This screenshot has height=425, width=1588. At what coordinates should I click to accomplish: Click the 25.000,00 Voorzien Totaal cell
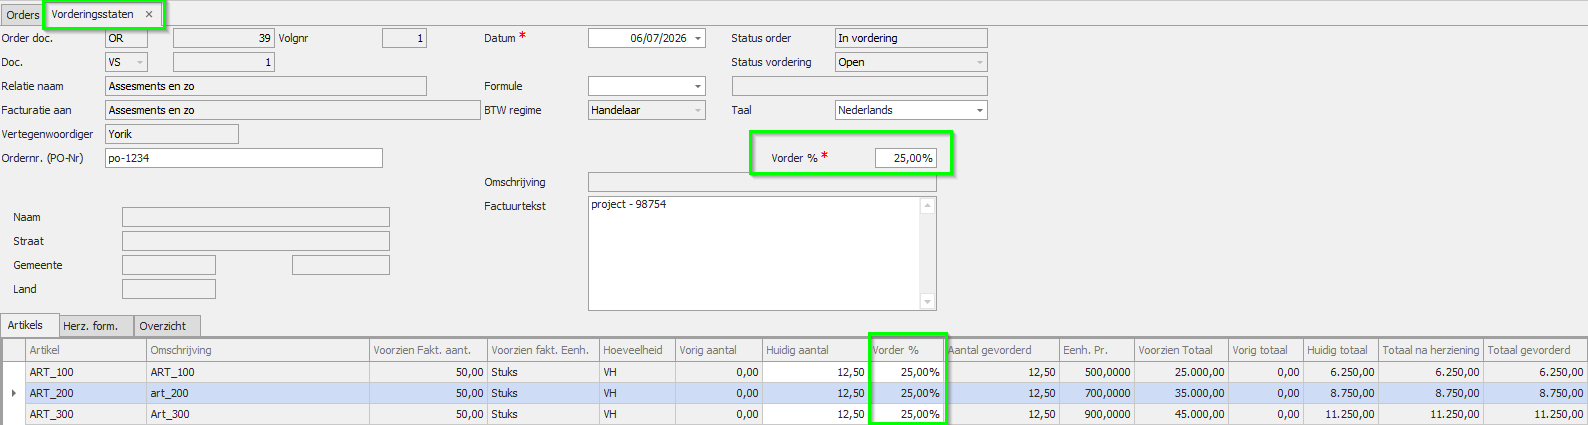click(x=1182, y=372)
